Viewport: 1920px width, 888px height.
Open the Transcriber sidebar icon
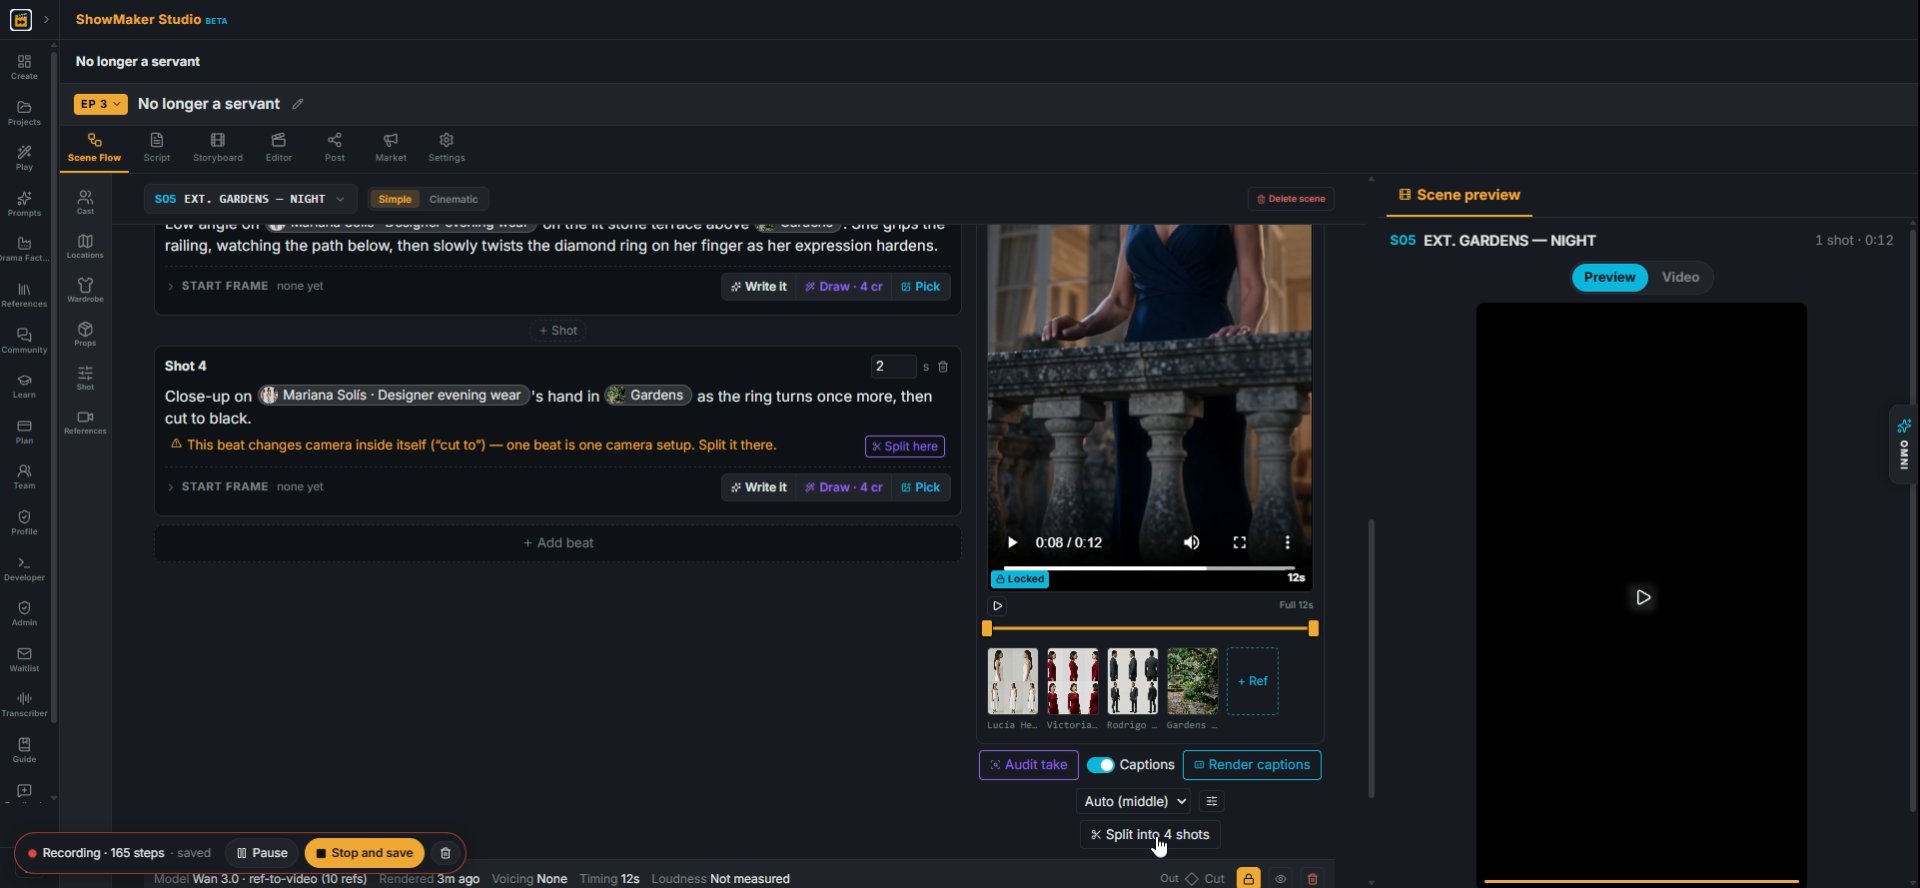tap(24, 704)
